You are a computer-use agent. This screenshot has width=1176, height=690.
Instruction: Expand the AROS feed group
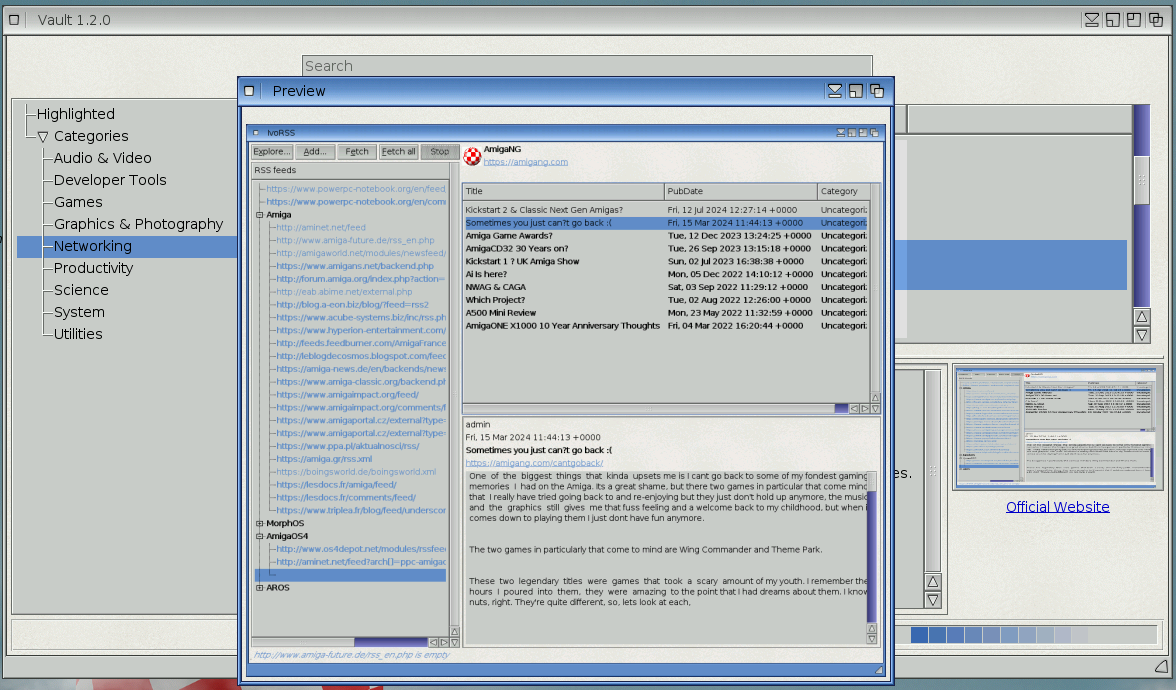coord(260,588)
